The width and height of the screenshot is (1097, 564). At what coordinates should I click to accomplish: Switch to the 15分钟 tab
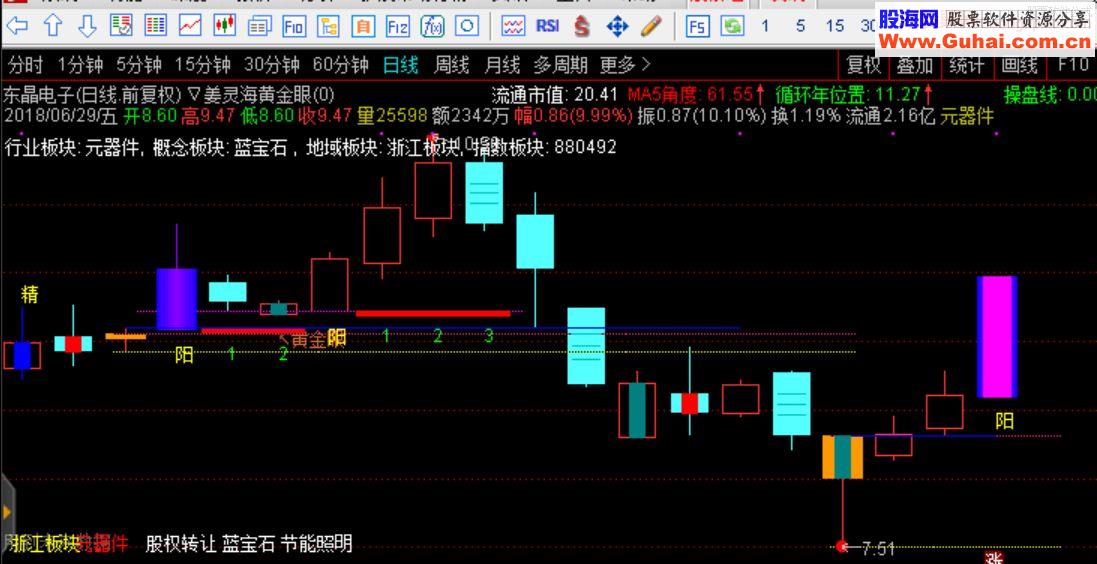(202, 66)
